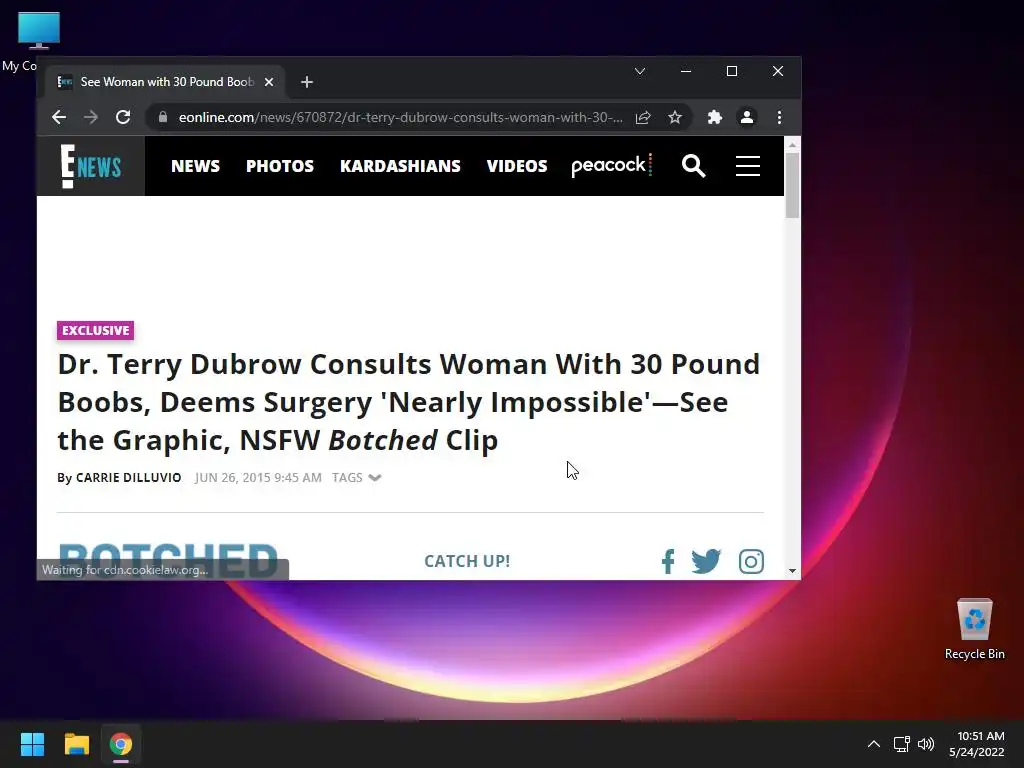Click the BOTCHED show logo
The height and width of the screenshot is (768, 1024).
click(168, 560)
